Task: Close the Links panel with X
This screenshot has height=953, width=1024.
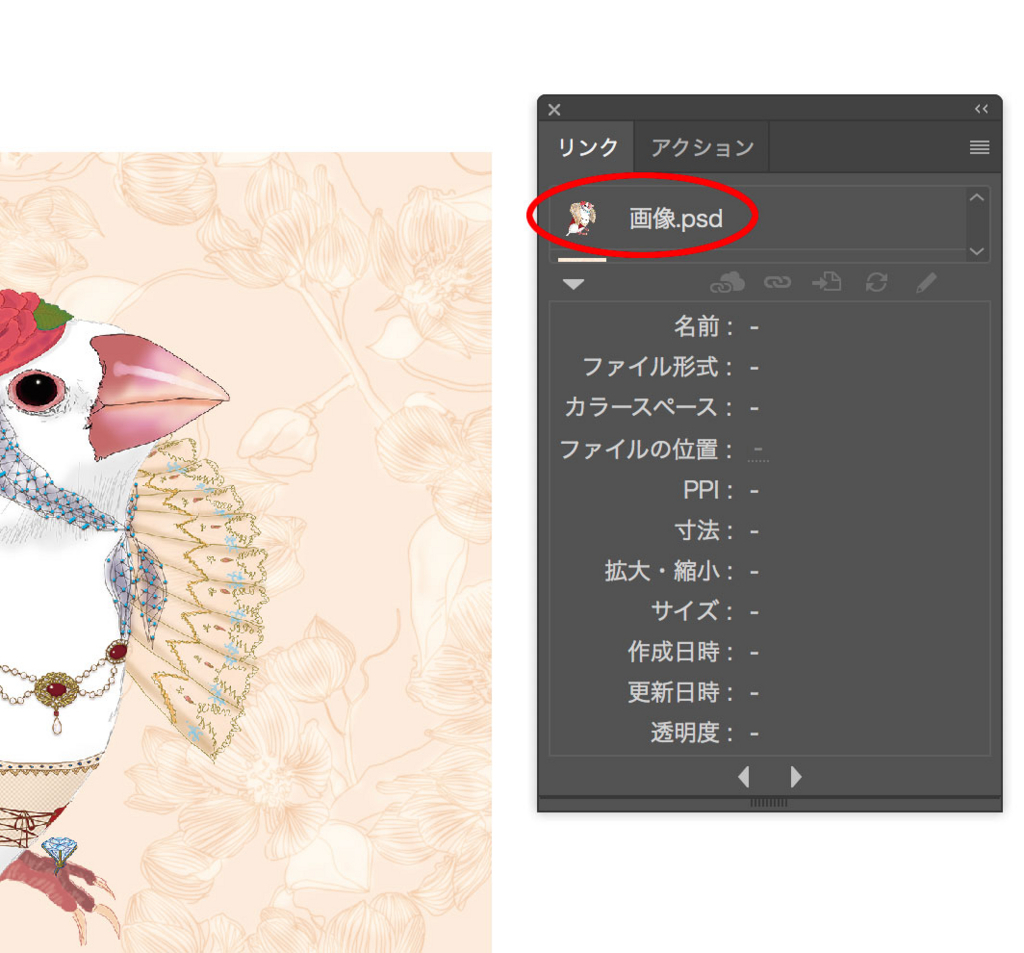Action: pos(554,110)
